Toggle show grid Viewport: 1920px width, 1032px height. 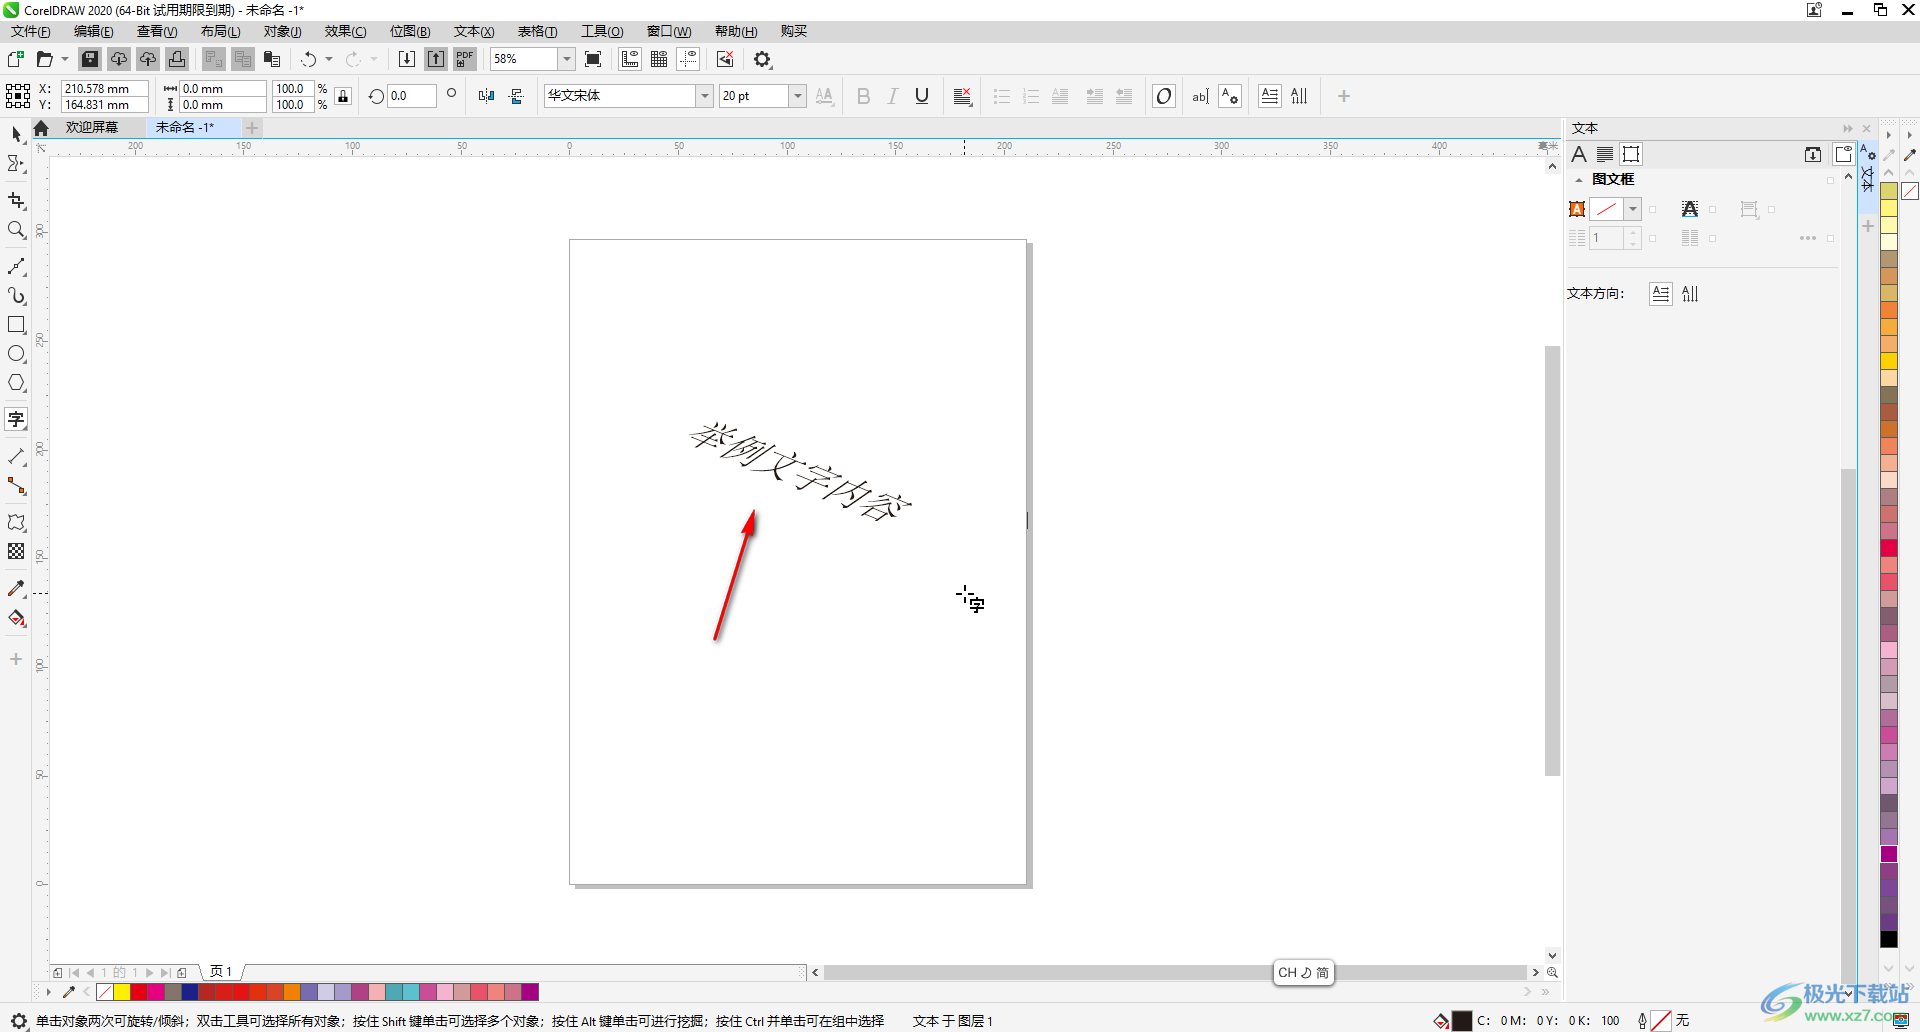point(659,59)
